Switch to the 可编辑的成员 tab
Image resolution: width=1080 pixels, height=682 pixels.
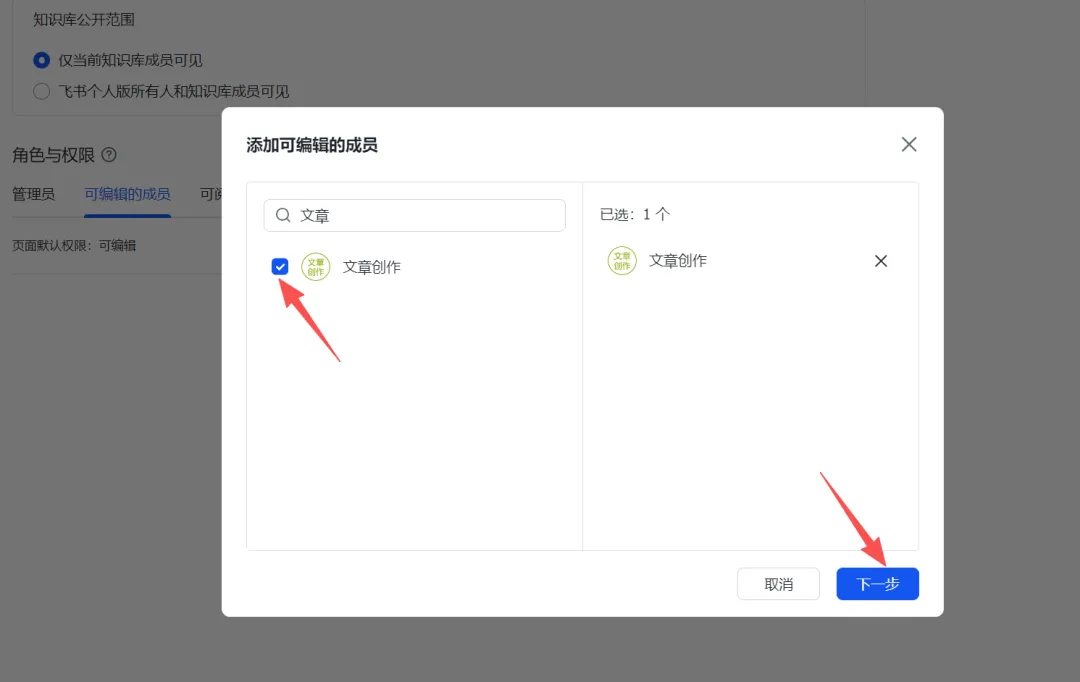point(127,194)
